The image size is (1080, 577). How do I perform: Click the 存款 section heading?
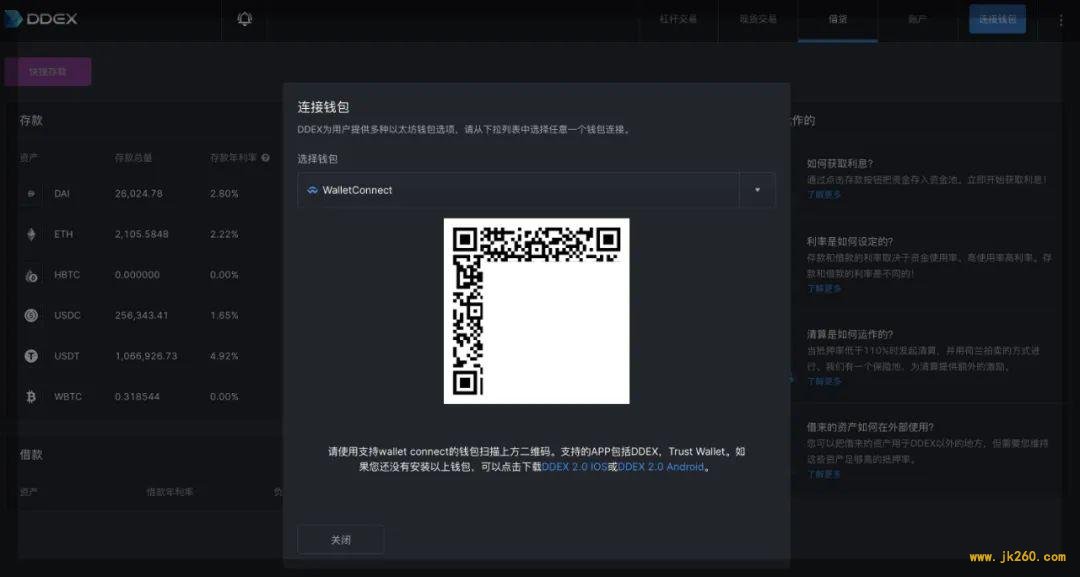[x=31, y=120]
